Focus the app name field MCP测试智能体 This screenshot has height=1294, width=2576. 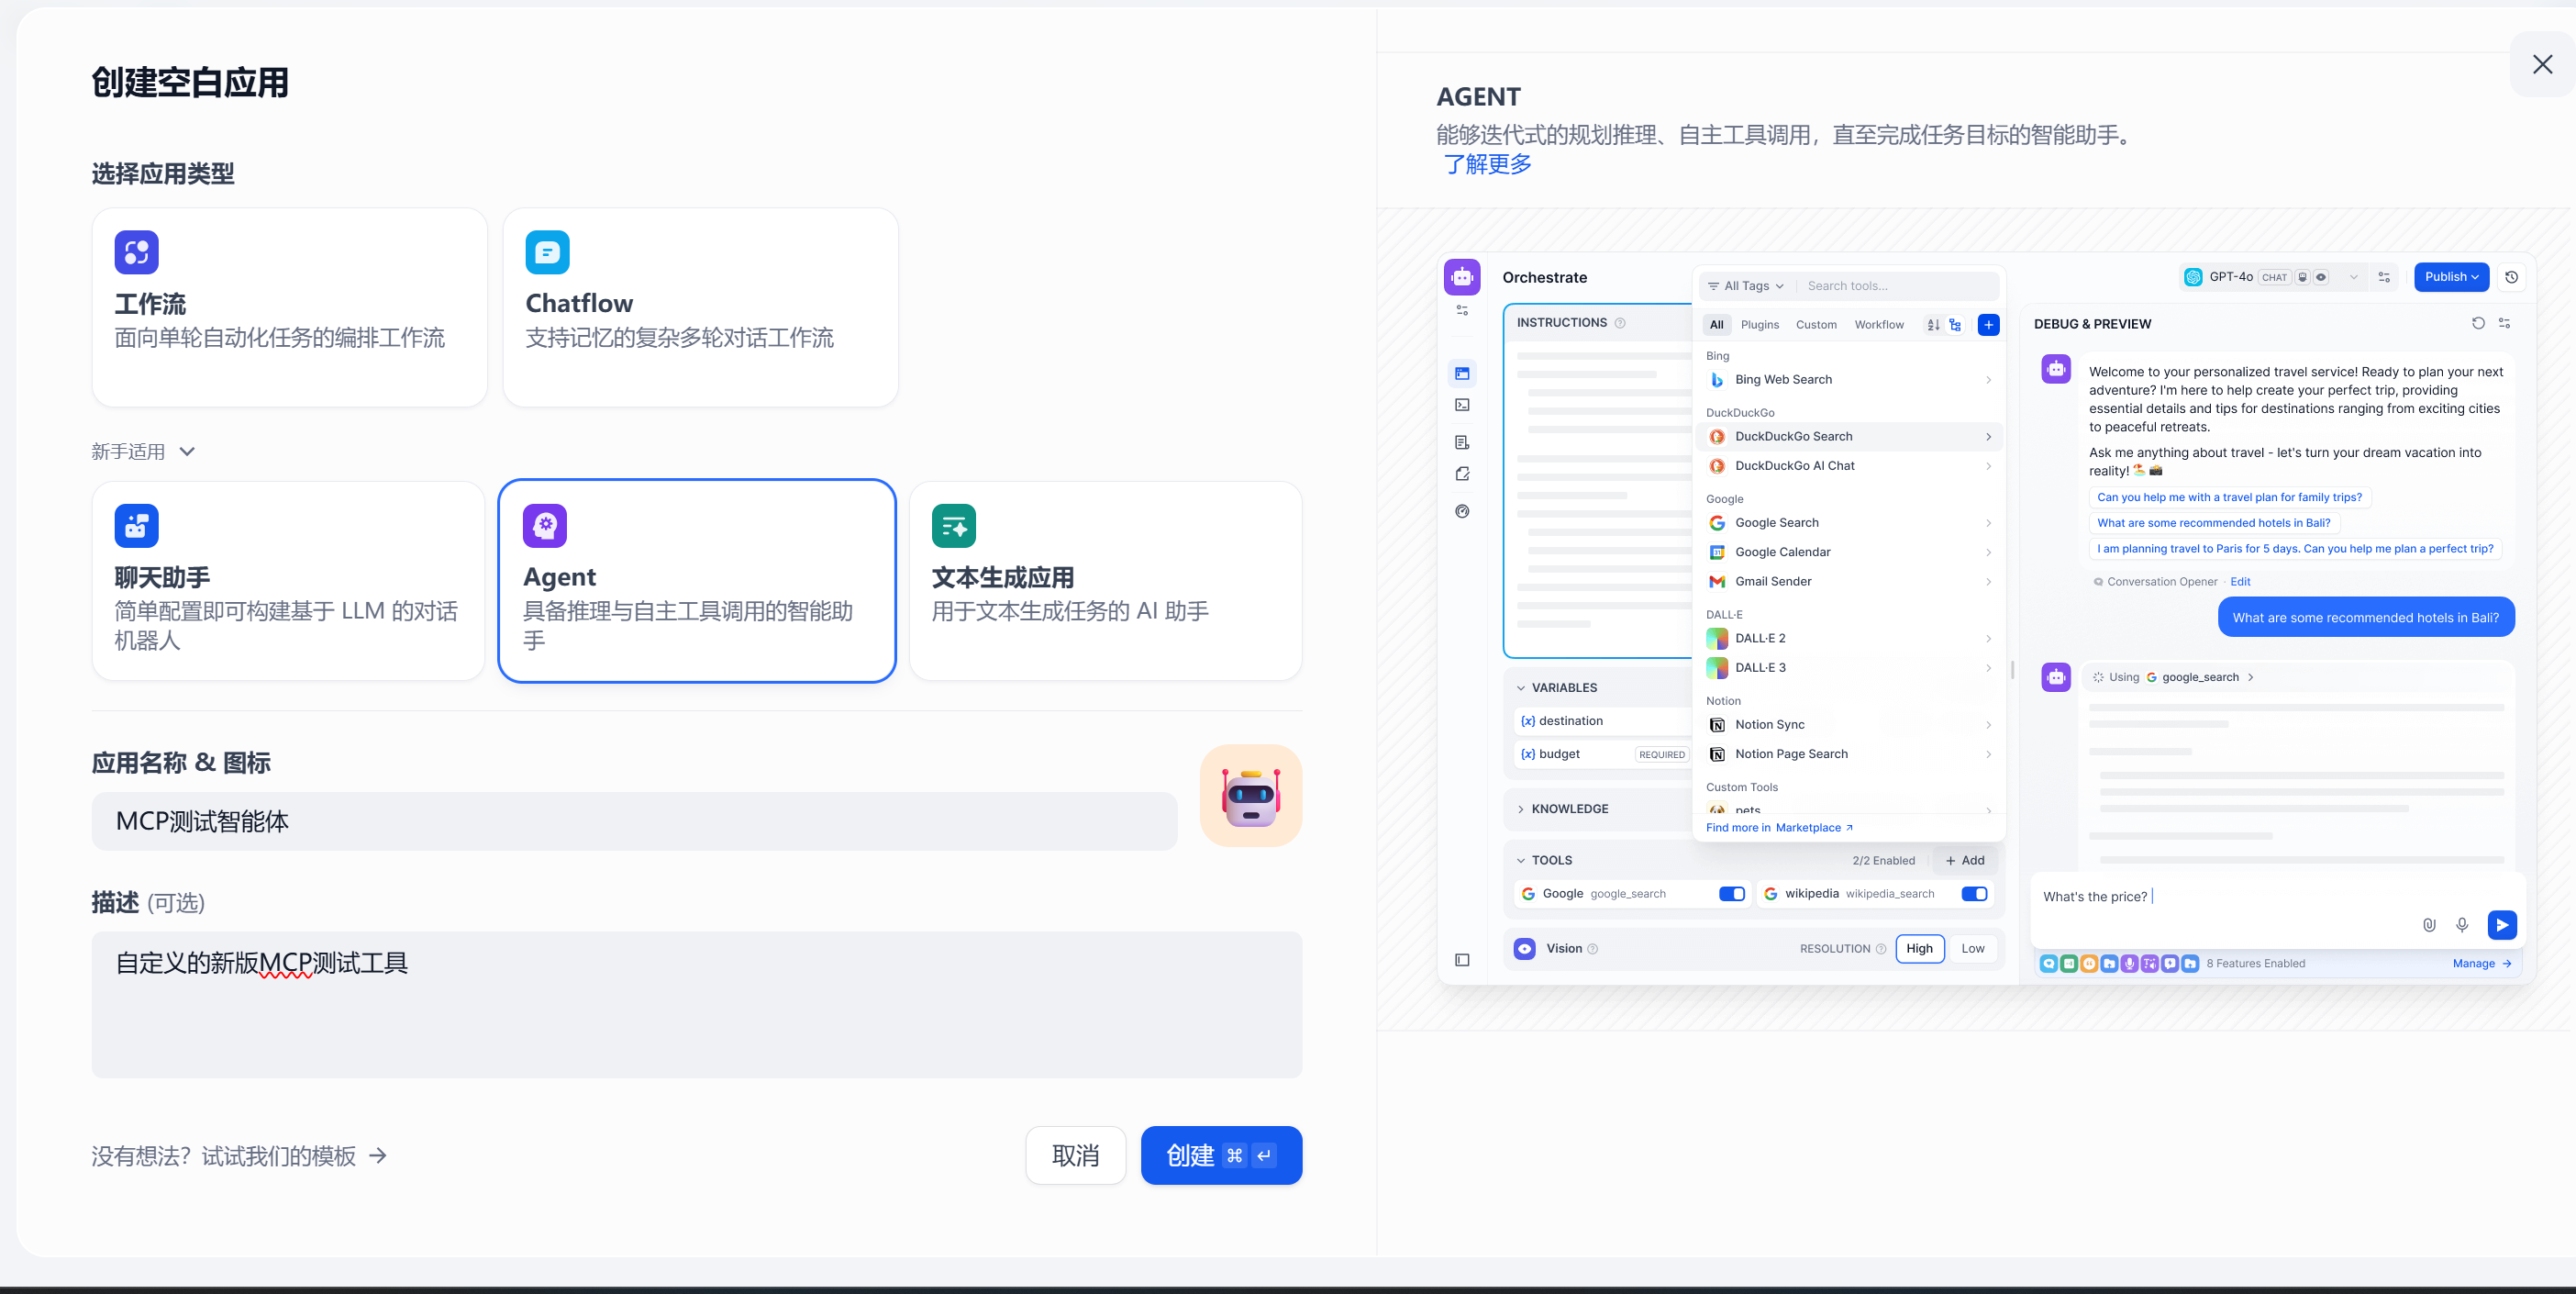tap(634, 821)
